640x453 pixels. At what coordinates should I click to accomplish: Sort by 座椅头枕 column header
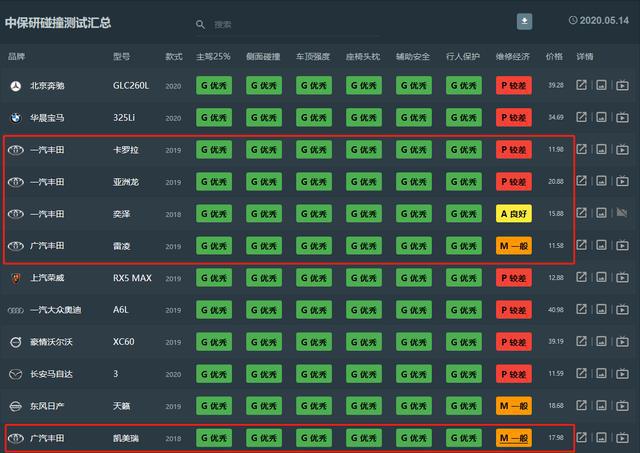pyautogui.click(x=363, y=56)
